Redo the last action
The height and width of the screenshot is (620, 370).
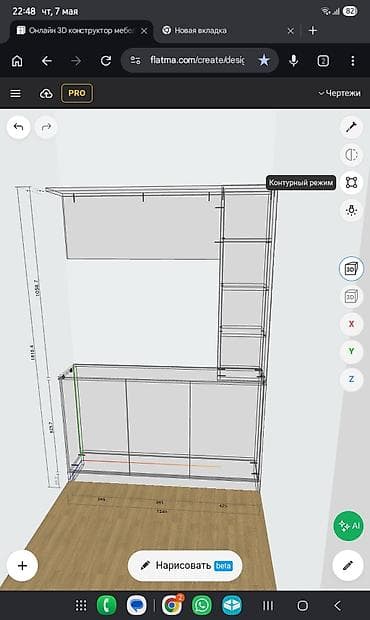point(46,127)
